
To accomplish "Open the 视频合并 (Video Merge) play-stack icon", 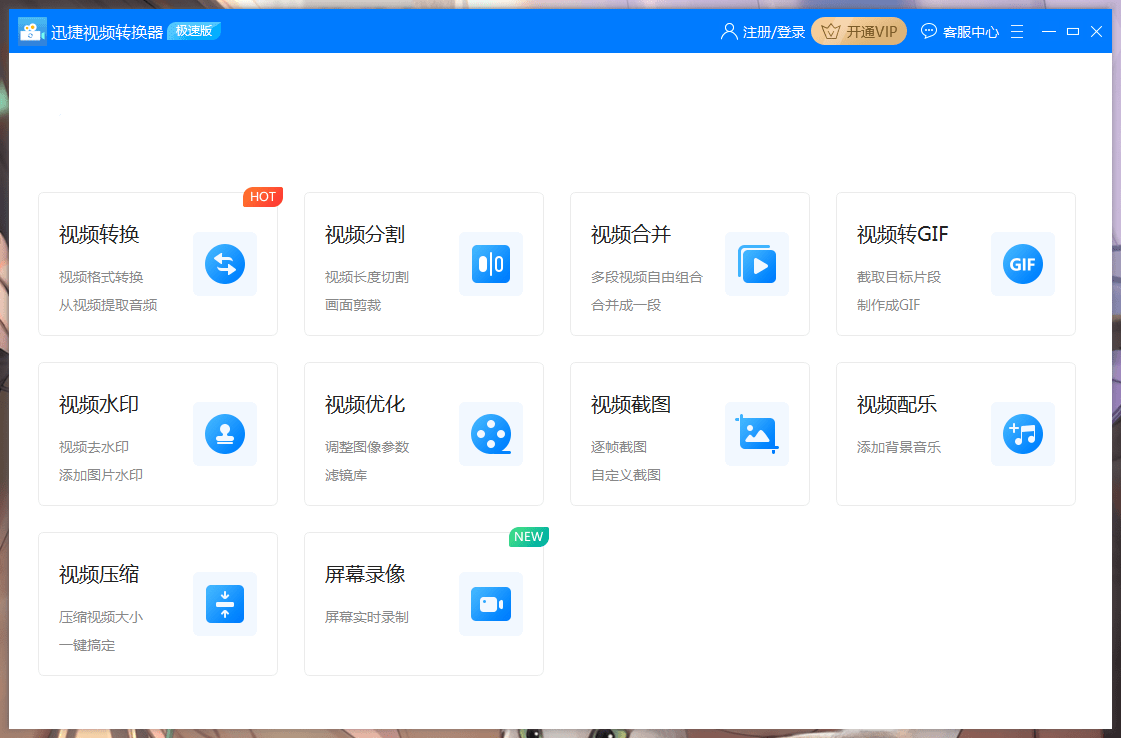I will pos(756,264).
